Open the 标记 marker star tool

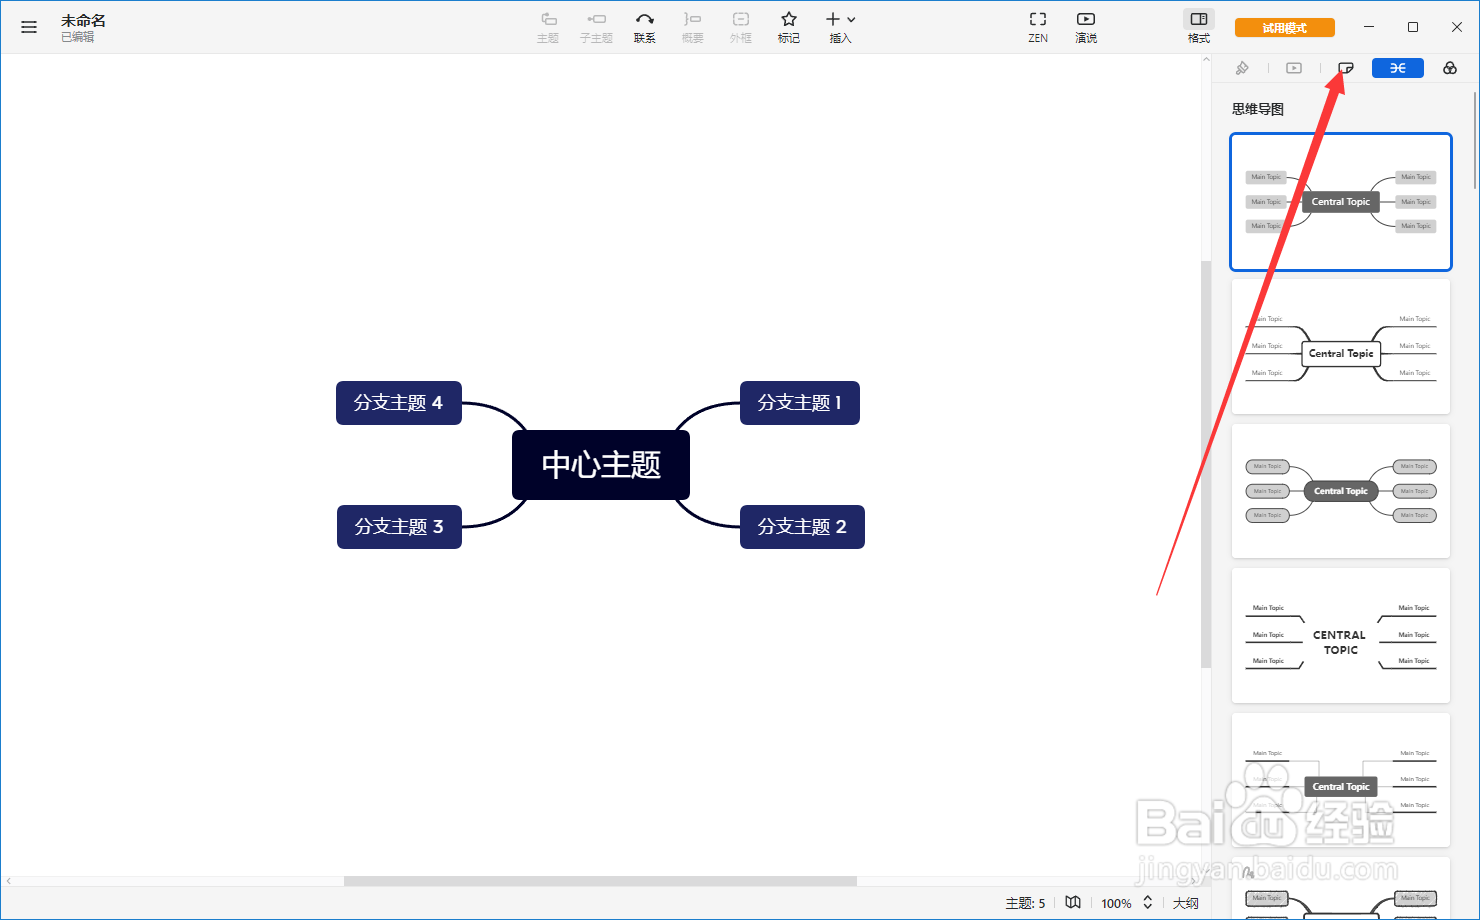(789, 27)
